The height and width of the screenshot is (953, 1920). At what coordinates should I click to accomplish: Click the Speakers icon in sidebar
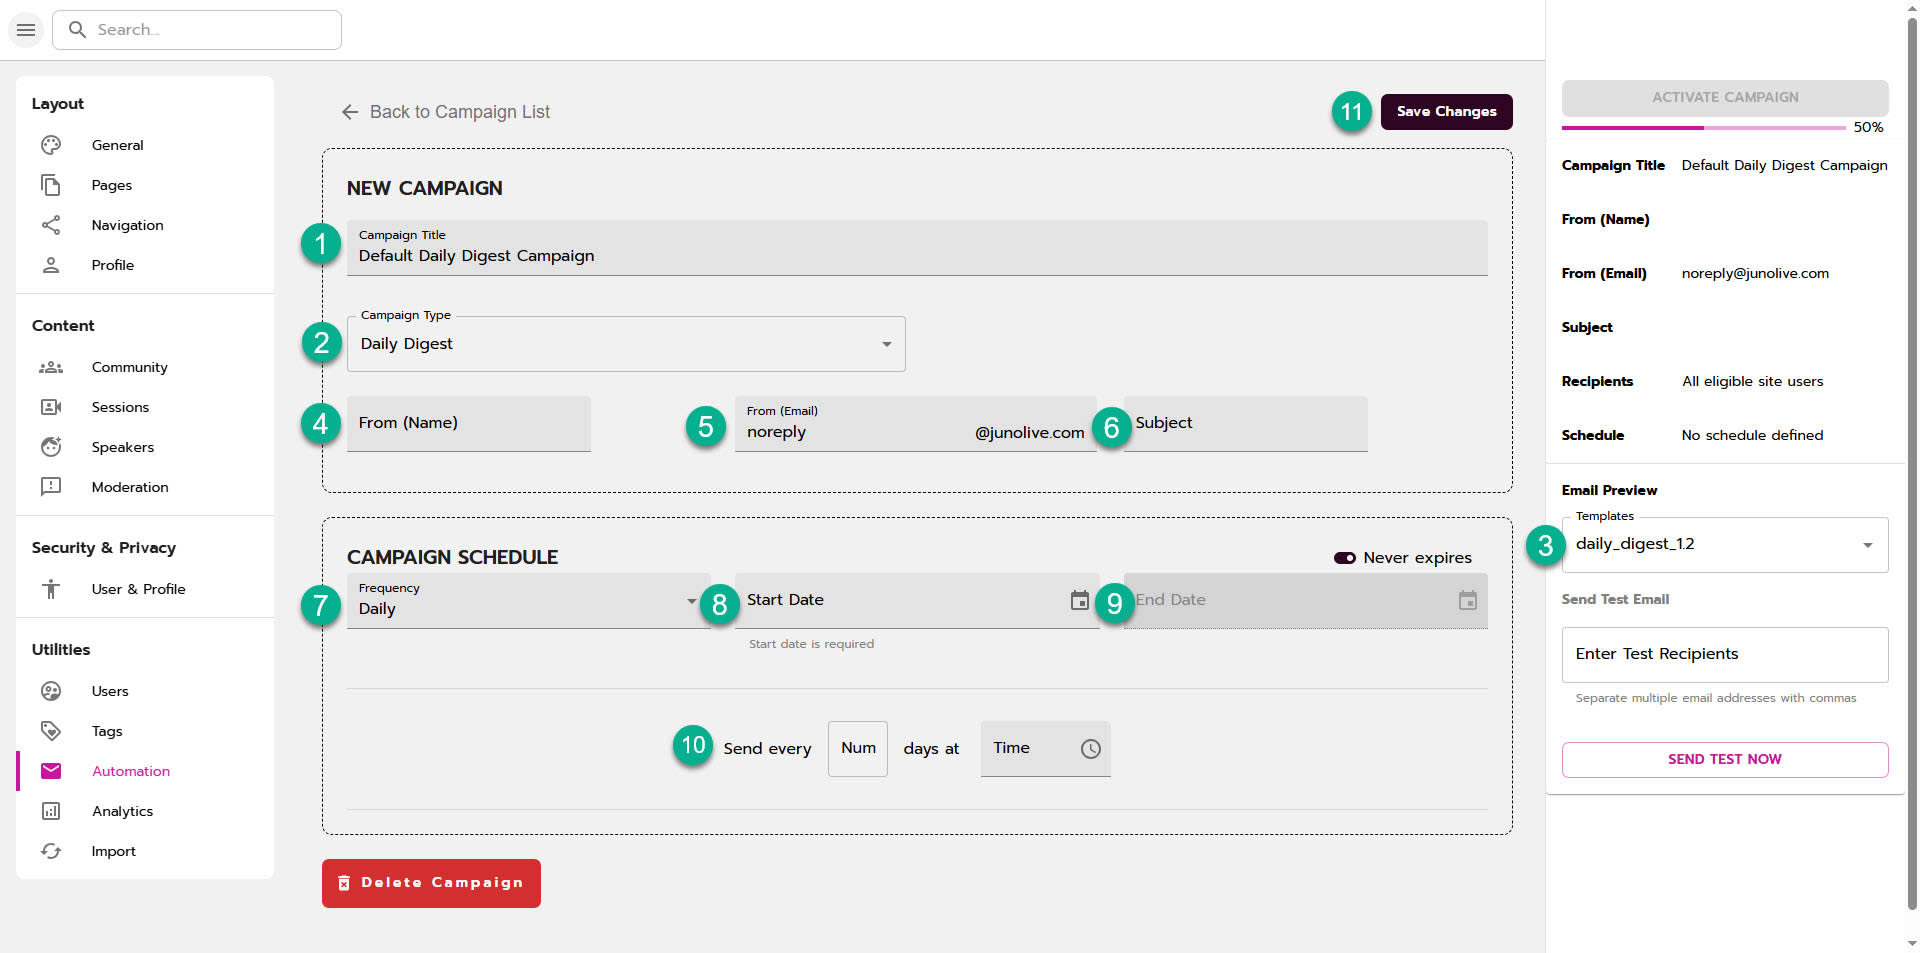(51, 447)
